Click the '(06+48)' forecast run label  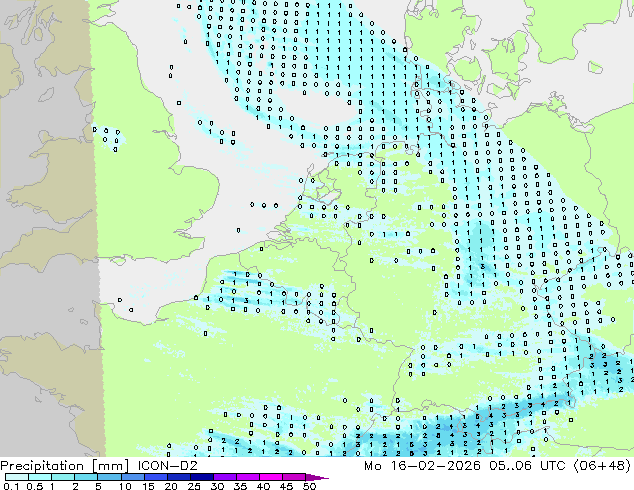coord(602,466)
